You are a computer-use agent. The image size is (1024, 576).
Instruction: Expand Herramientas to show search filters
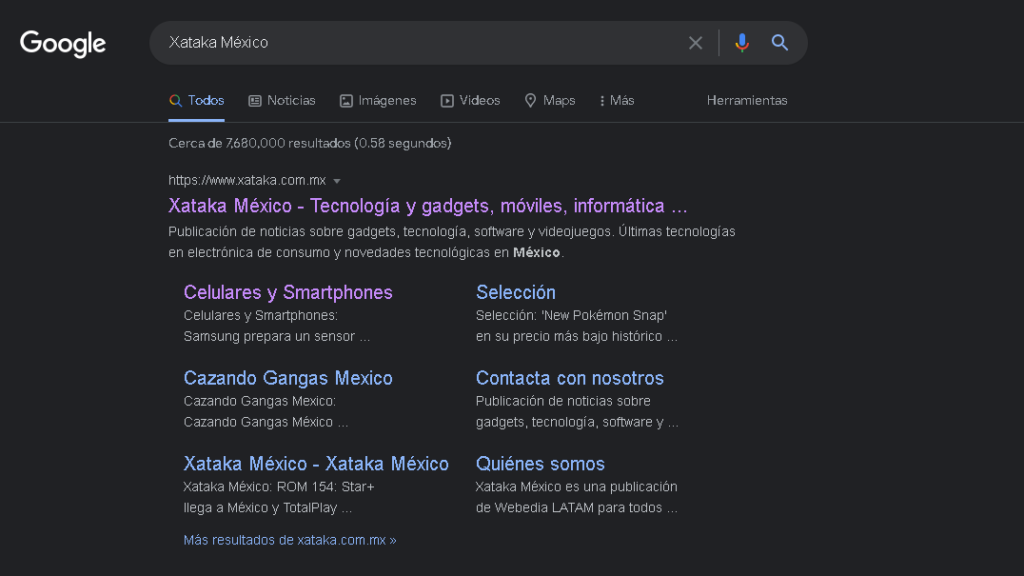tap(747, 100)
